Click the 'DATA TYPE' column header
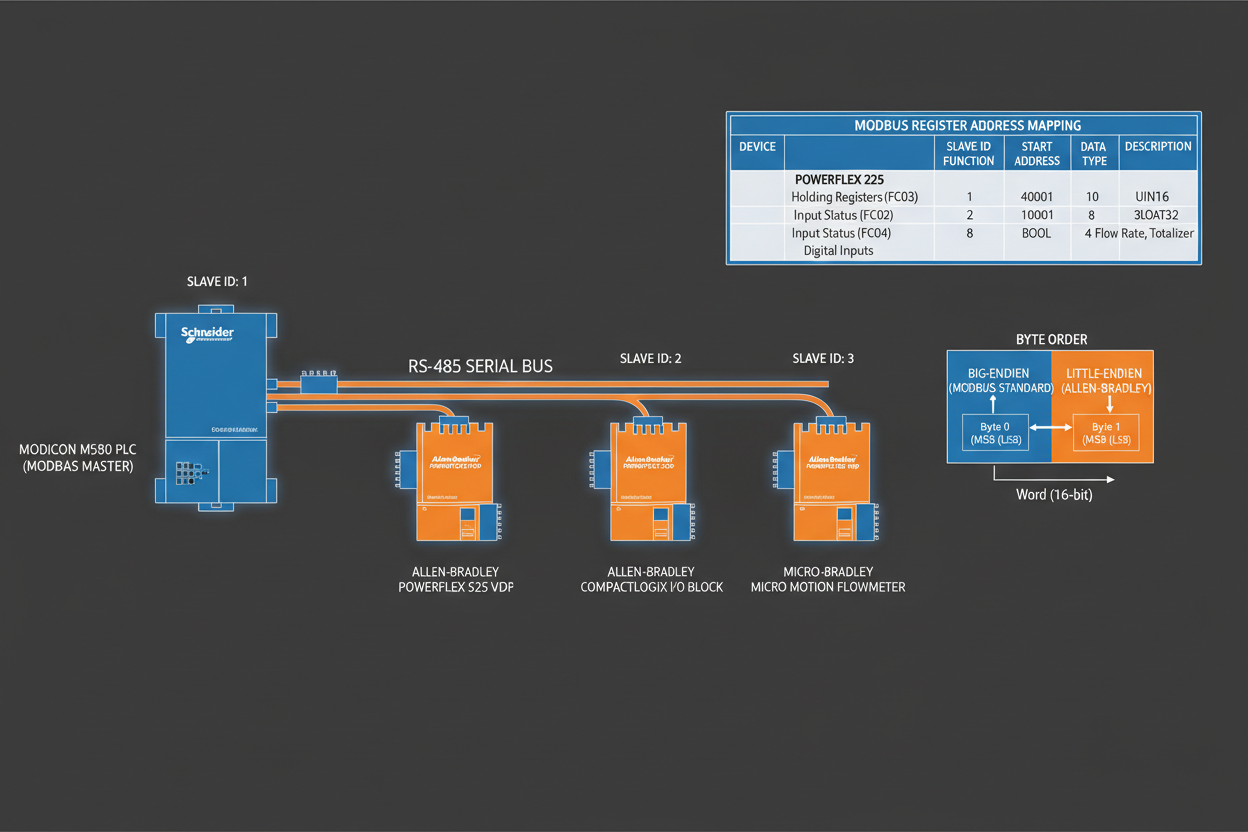Image resolution: width=1248 pixels, height=832 pixels. 1094,153
